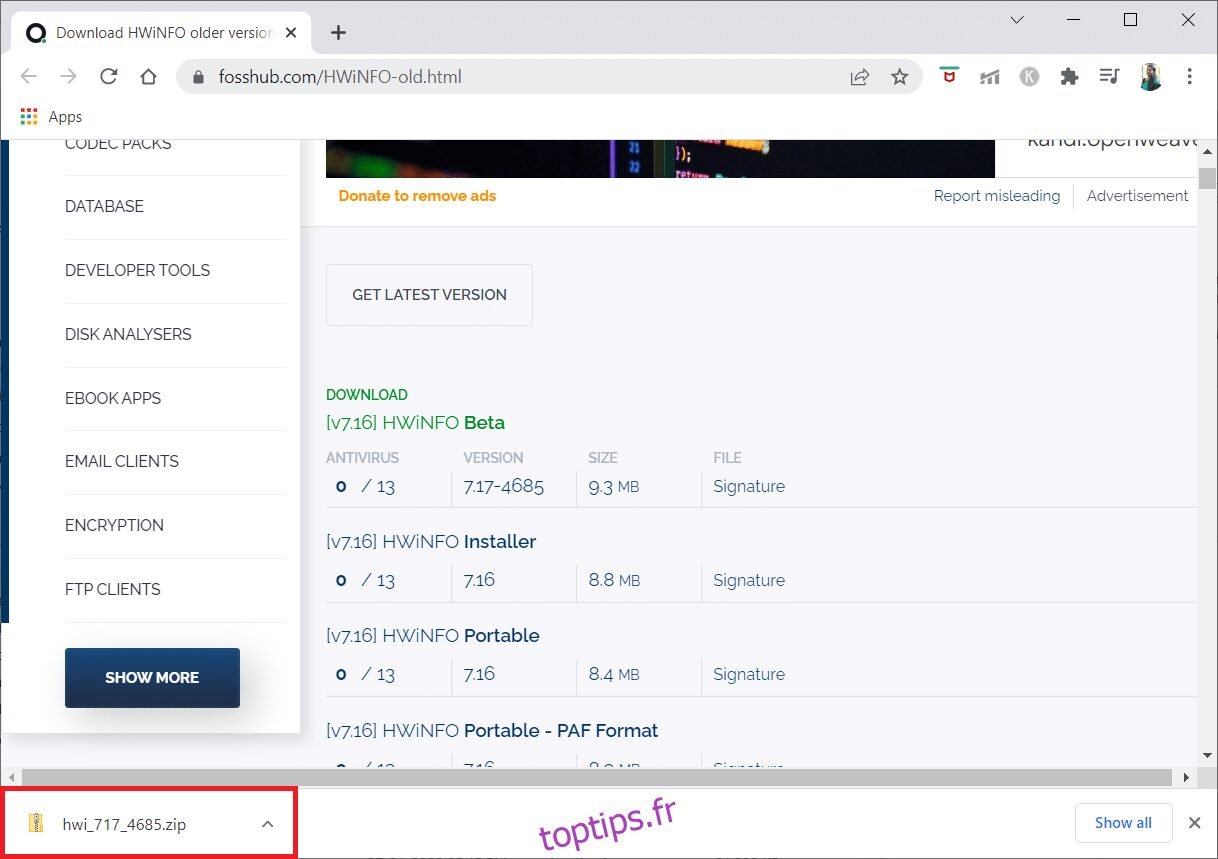Open Chrome three-dot menu
Viewport: 1218px width, 859px height.
(x=1189, y=77)
